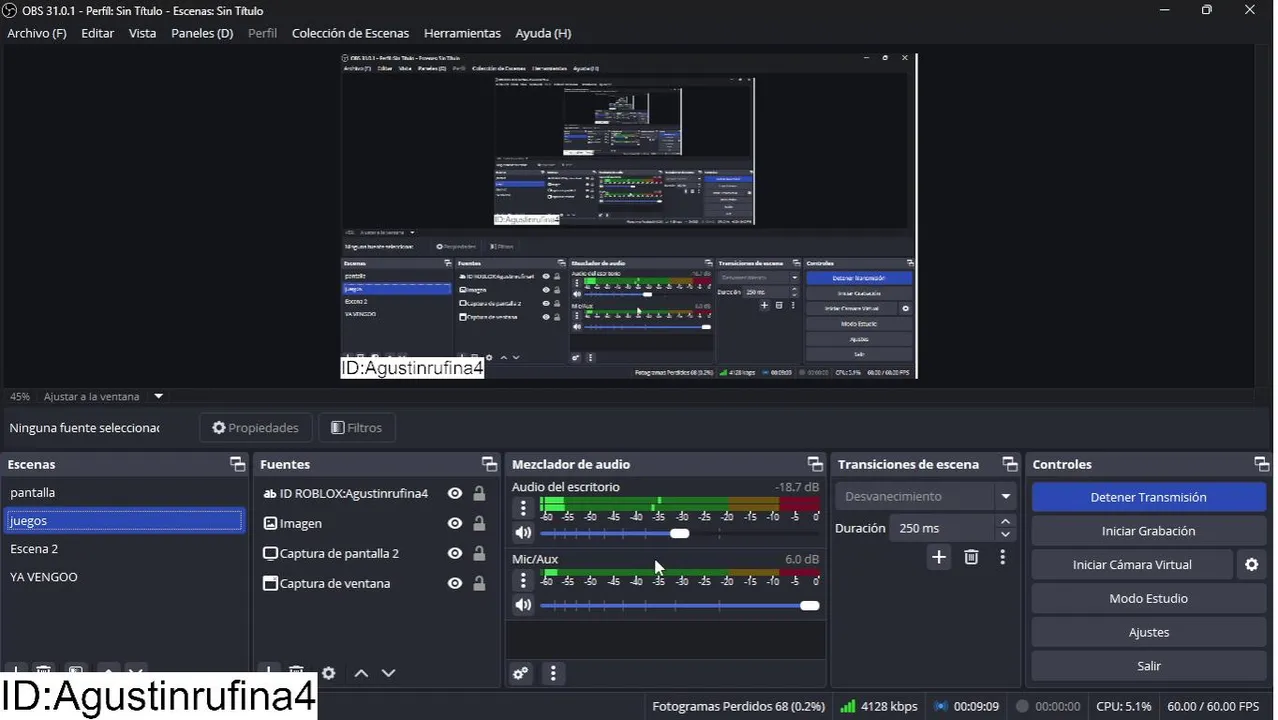Move selected source down arrow
The width and height of the screenshot is (1278, 720).
pyautogui.click(x=389, y=673)
